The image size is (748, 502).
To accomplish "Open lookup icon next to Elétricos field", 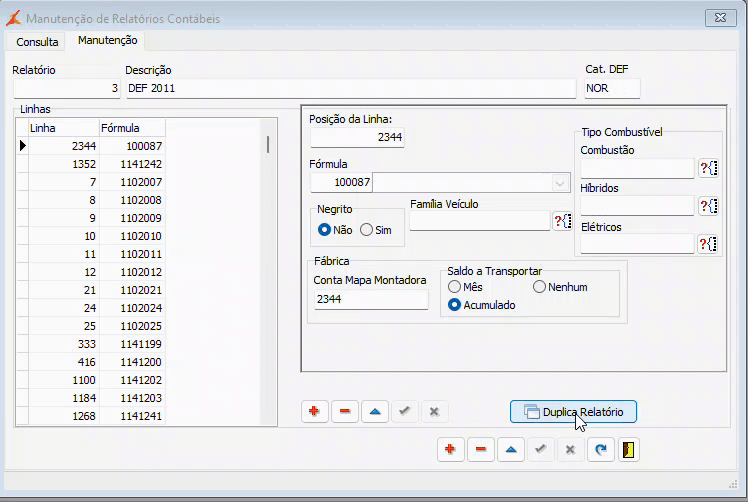I will (x=709, y=244).
